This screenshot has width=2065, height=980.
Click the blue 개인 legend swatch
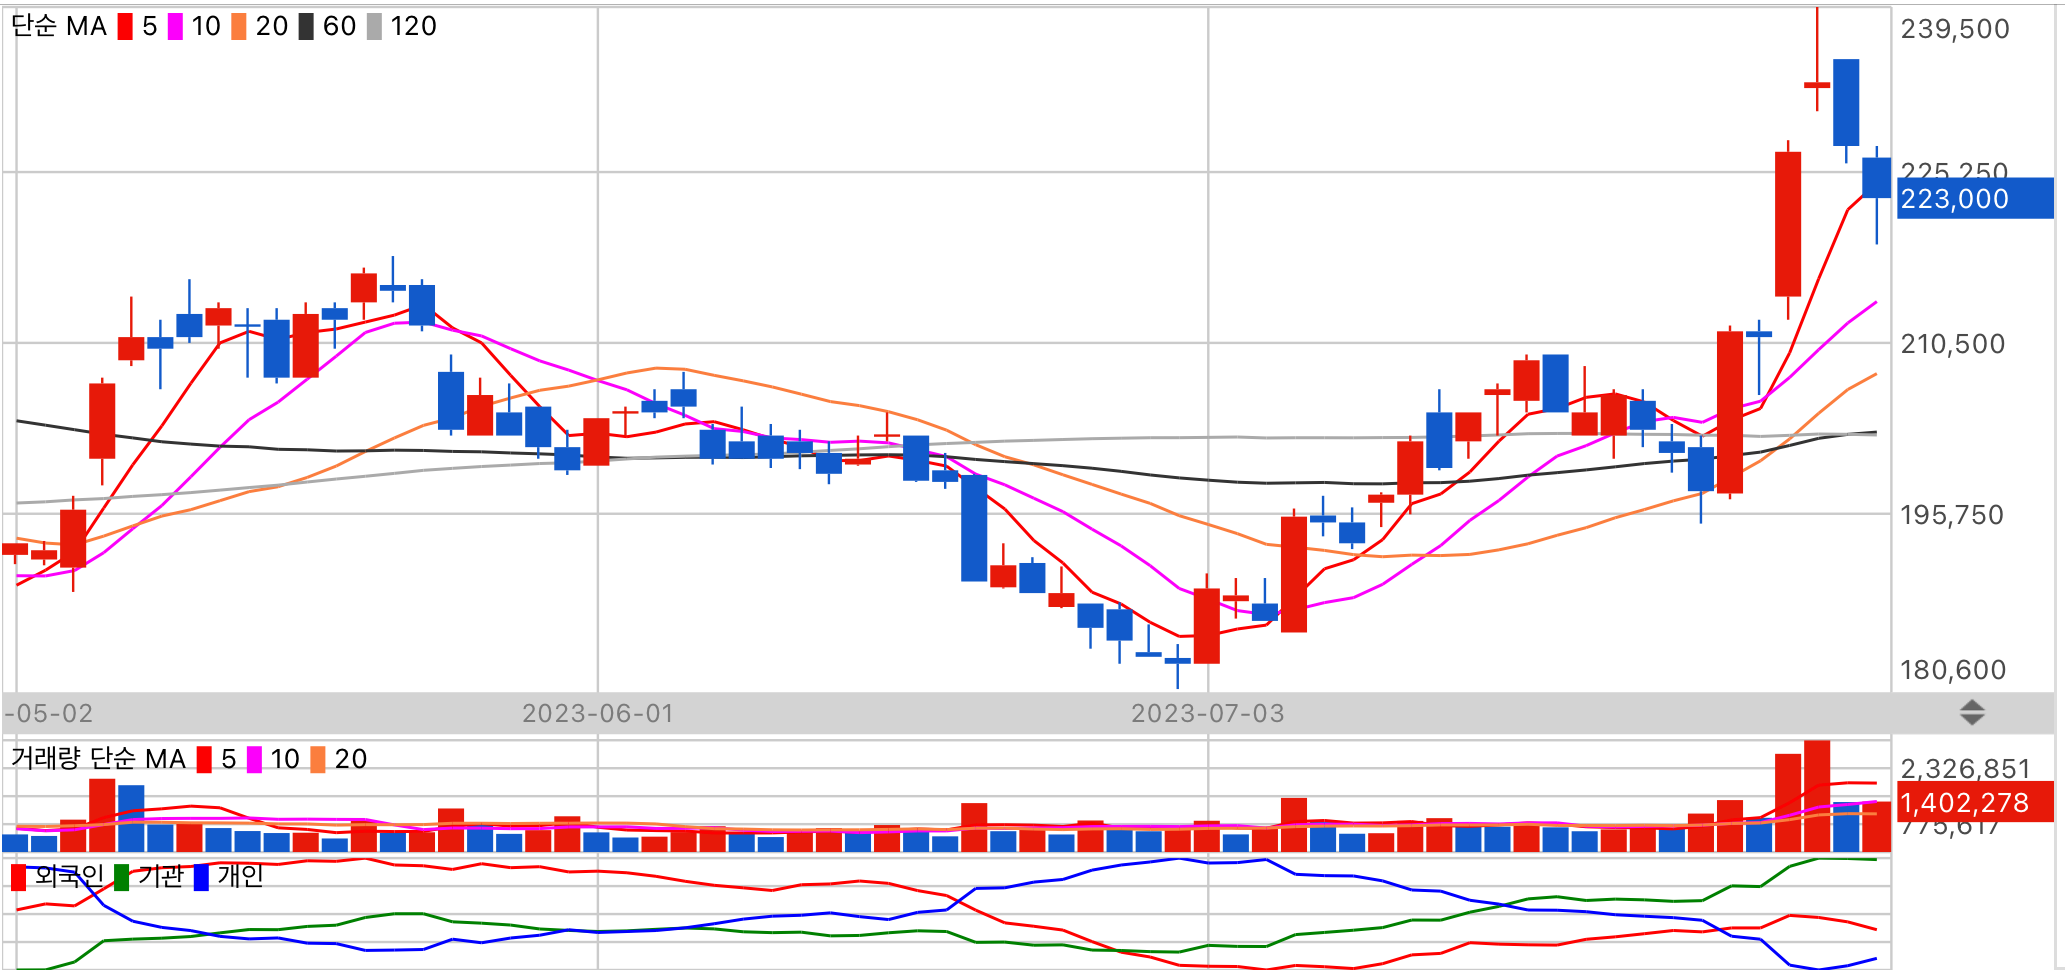[201, 878]
